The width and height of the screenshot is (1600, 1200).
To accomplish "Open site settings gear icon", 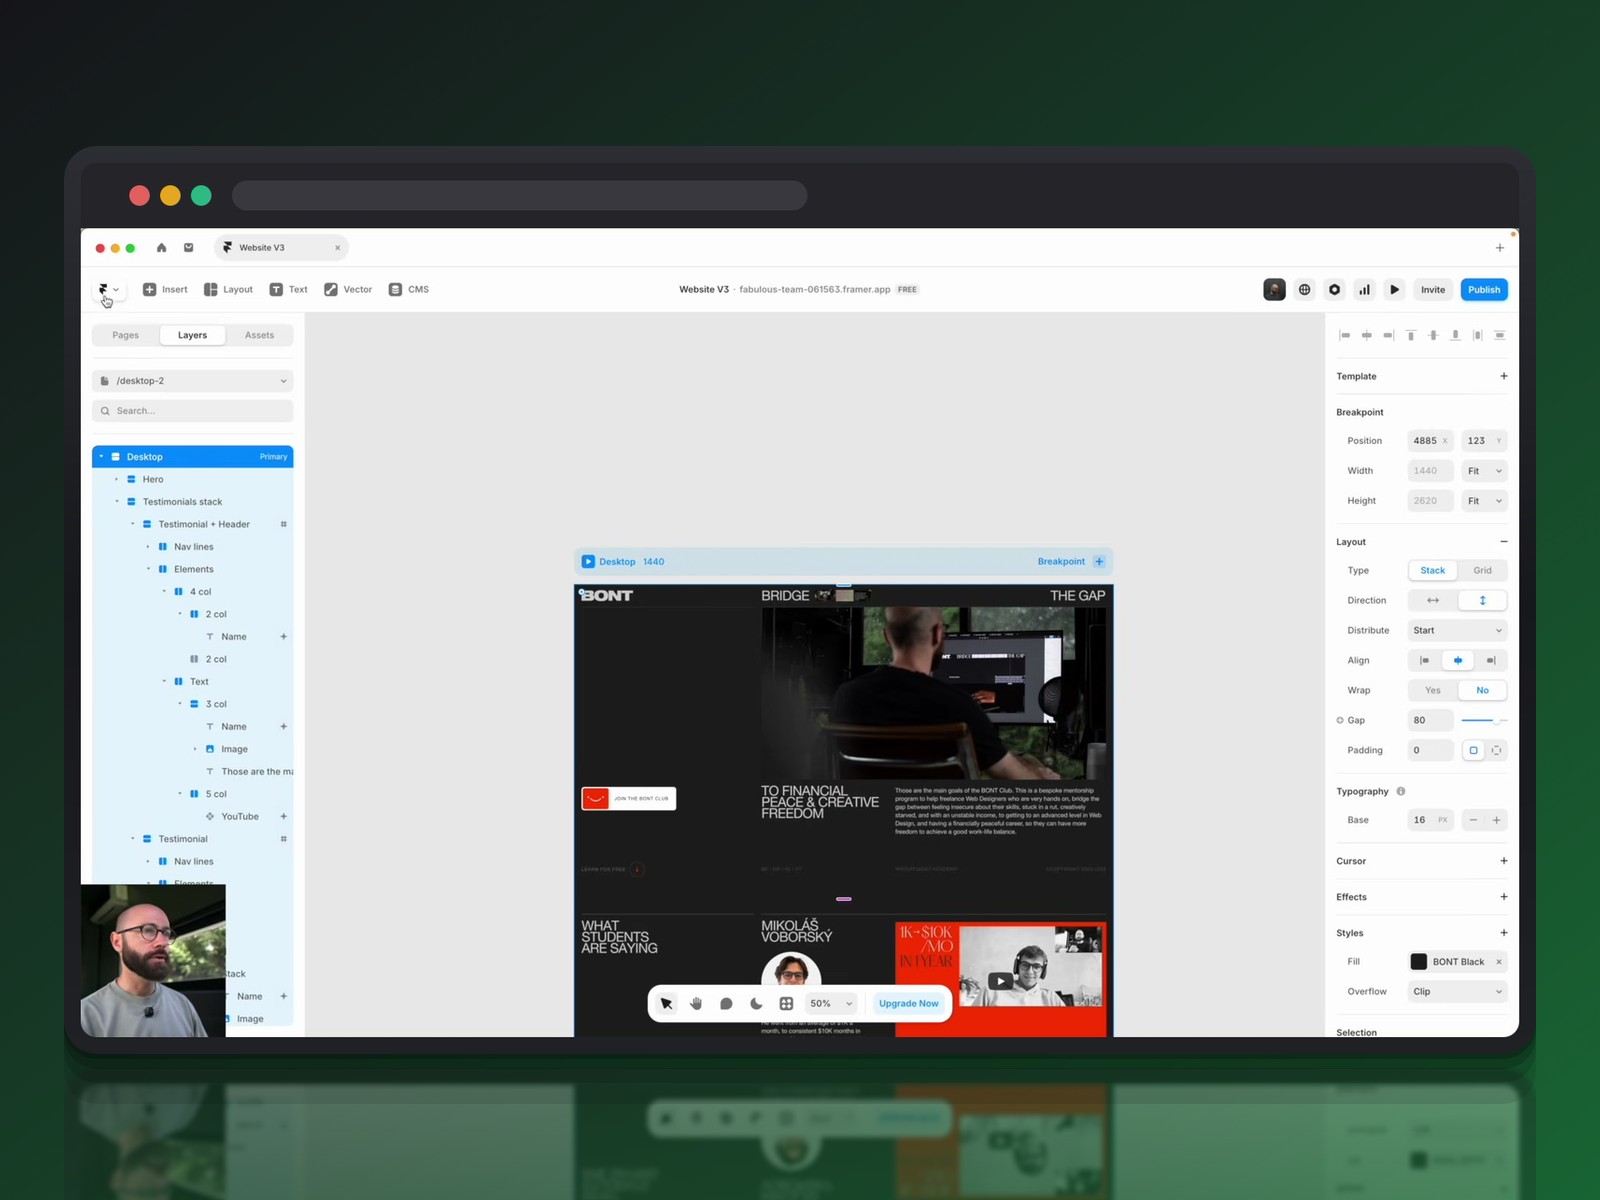I will tap(1334, 290).
